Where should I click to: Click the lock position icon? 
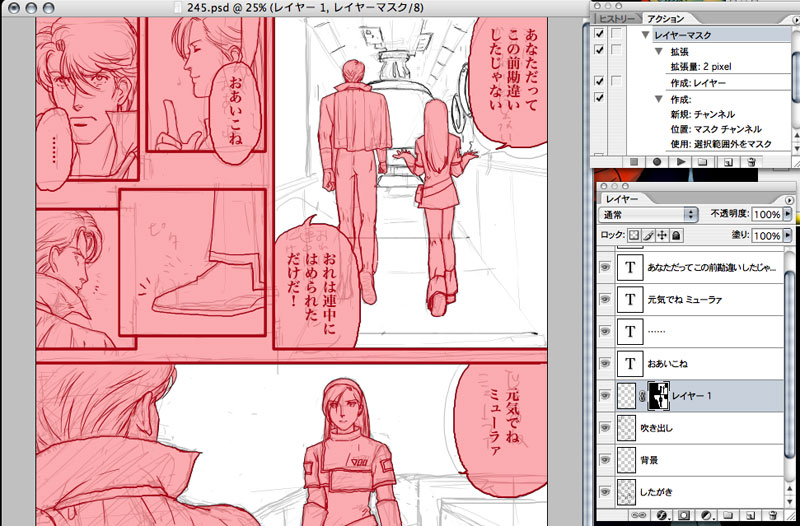tap(661, 235)
